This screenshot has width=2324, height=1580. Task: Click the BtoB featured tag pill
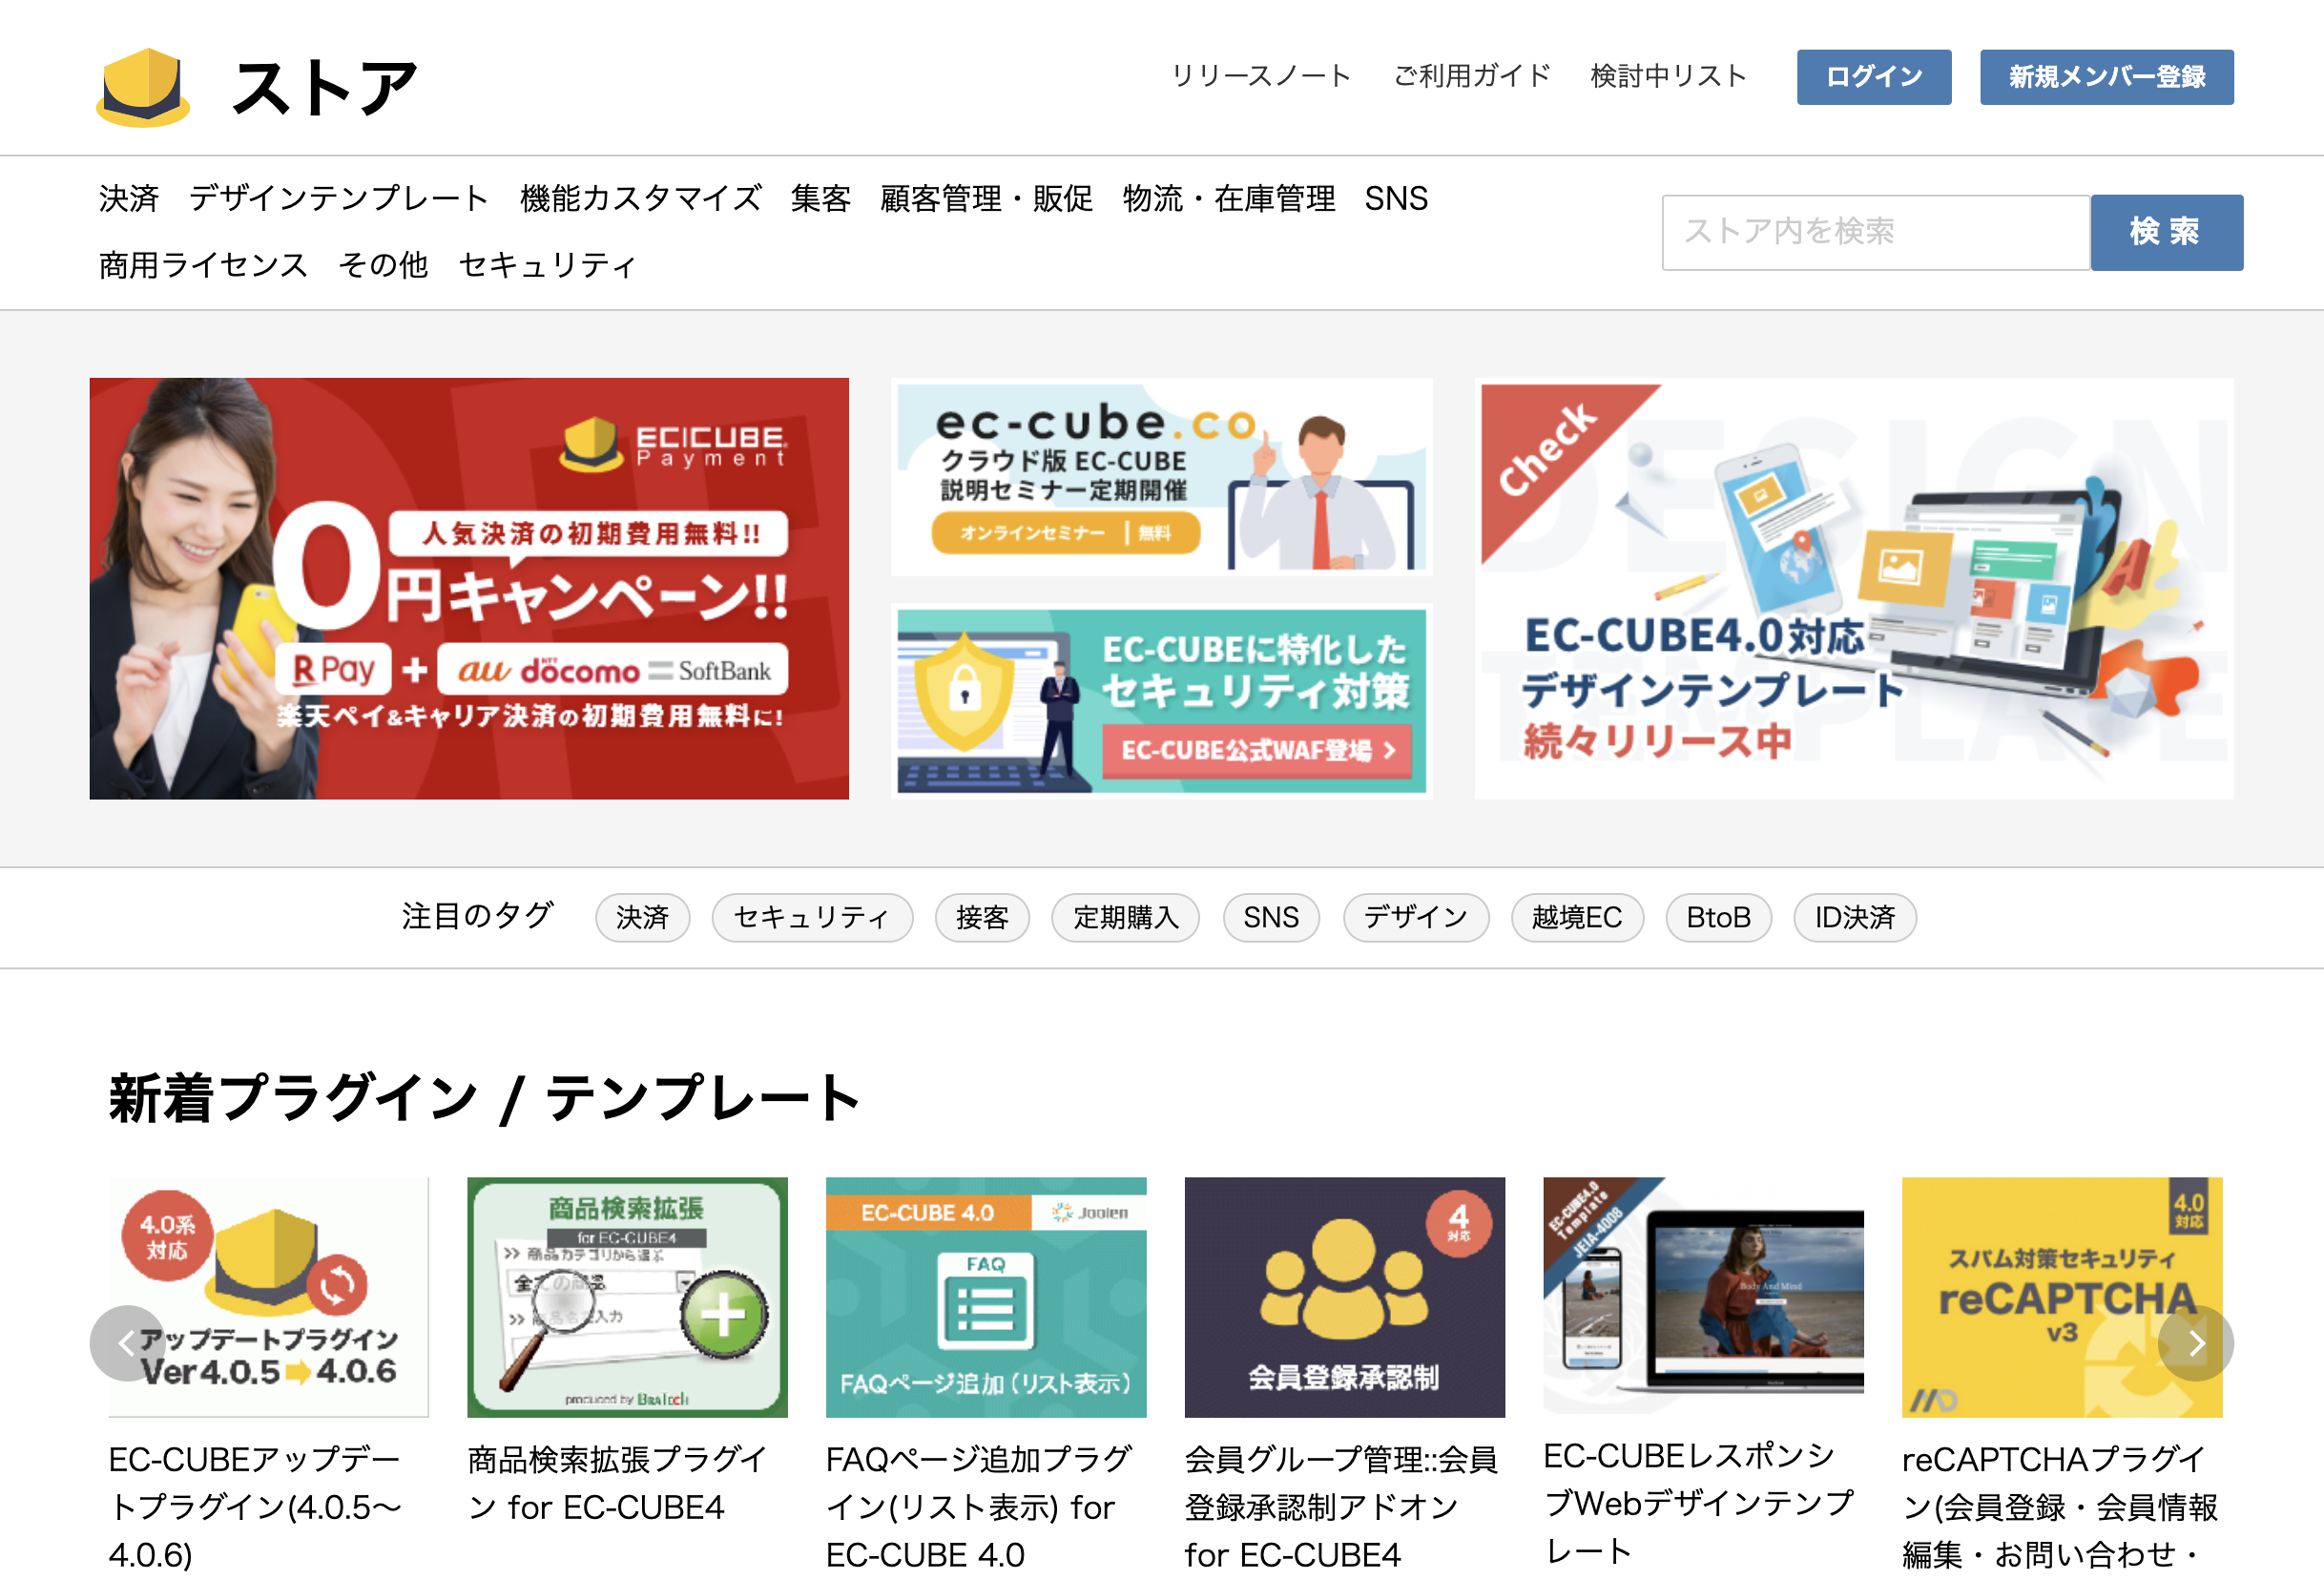pyautogui.click(x=1719, y=917)
